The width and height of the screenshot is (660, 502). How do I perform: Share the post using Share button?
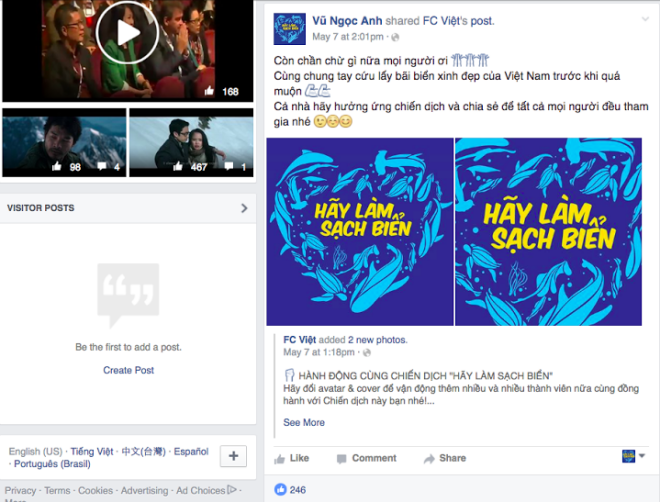tap(444, 458)
